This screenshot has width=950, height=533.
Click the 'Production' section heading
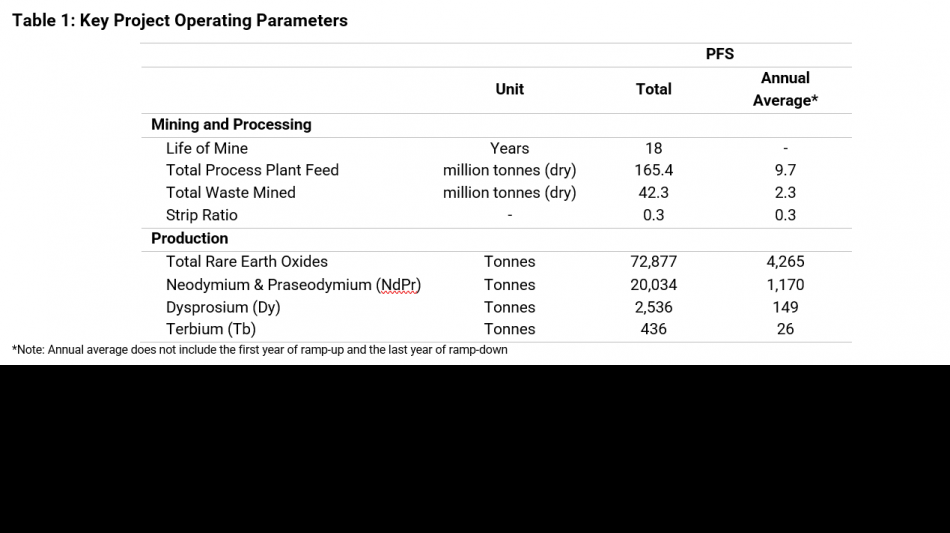[x=190, y=238]
